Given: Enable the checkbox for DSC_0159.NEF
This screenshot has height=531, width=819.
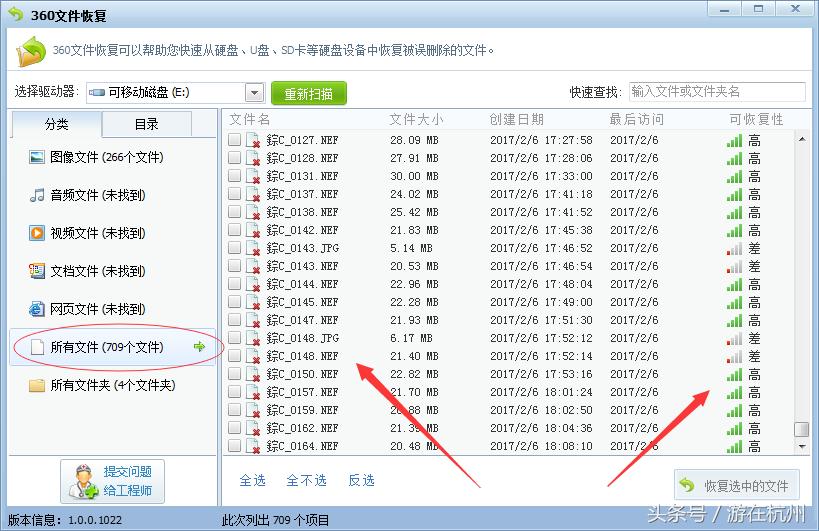Looking at the screenshot, I should [x=235, y=409].
